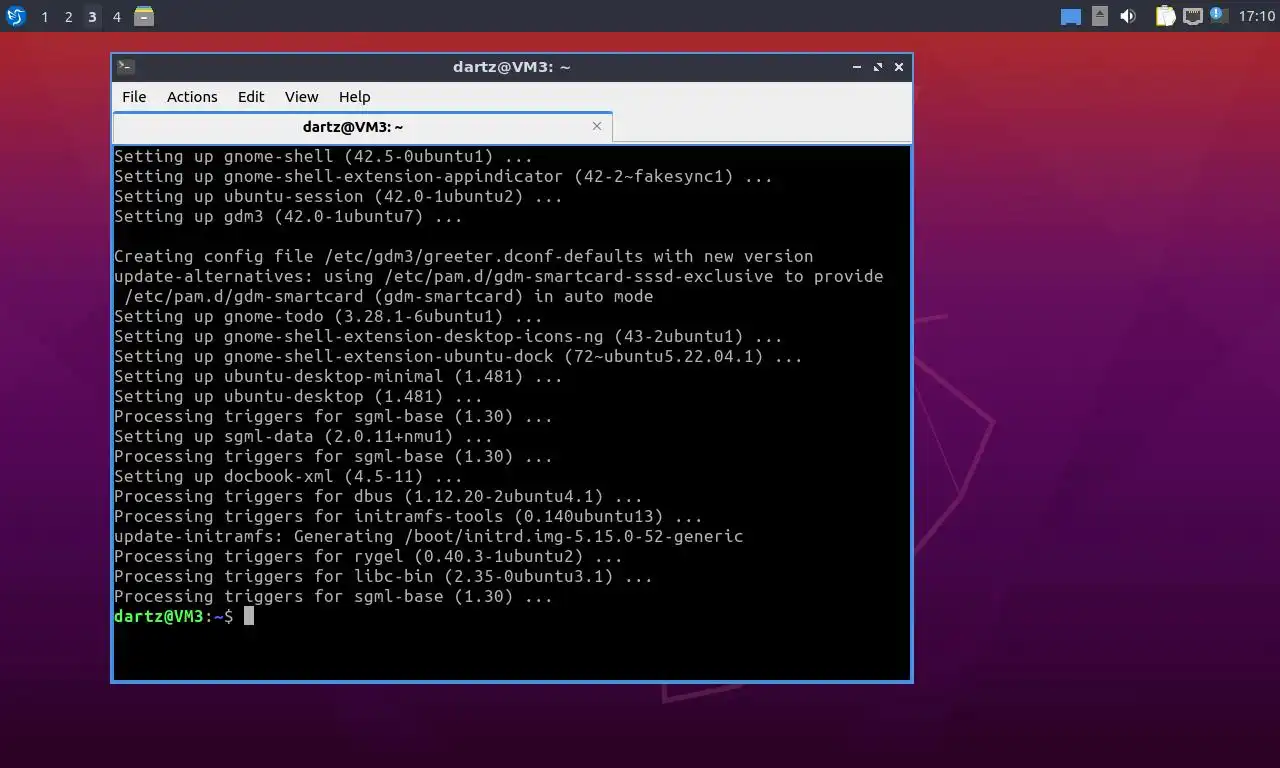This screenshot has width=1280, height=768.
Task: Open the update notifier tray icon
Action: tap(1217, 15)
